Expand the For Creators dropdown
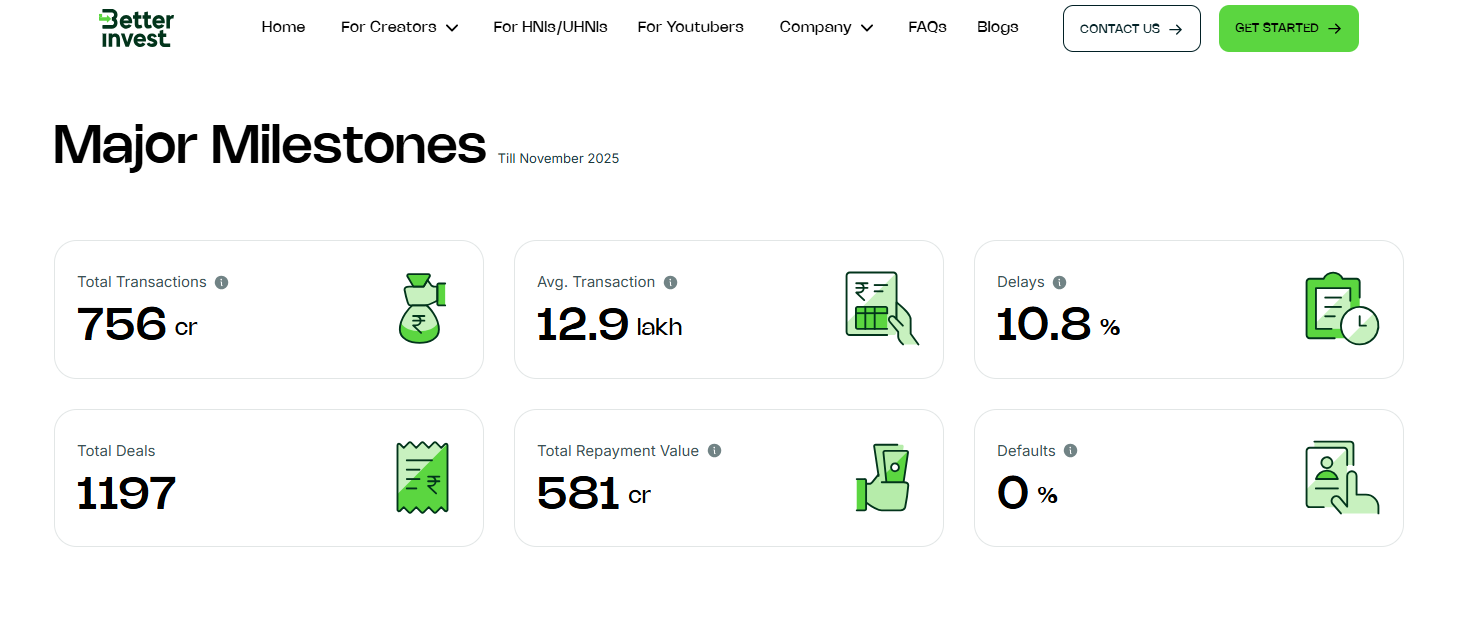1458x620 pixels. tap(399, 27)
